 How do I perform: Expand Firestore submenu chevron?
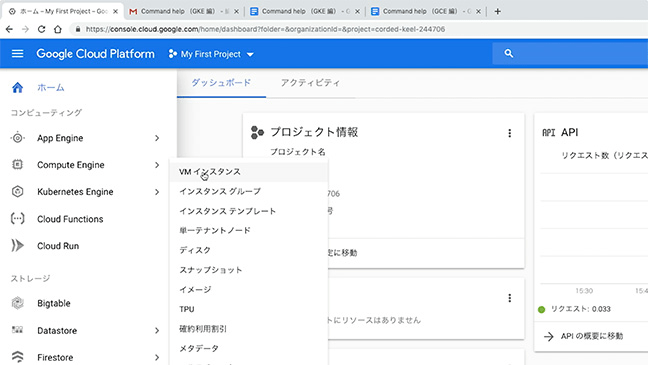[157, 358]
